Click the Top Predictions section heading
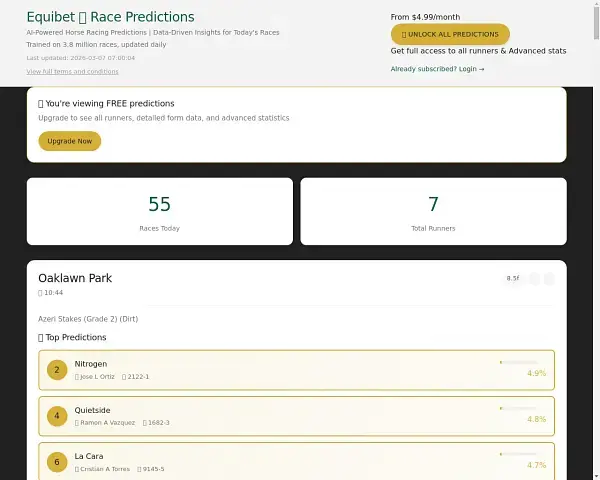Viewport: 600px width, 480px height. tap(75, 338)
